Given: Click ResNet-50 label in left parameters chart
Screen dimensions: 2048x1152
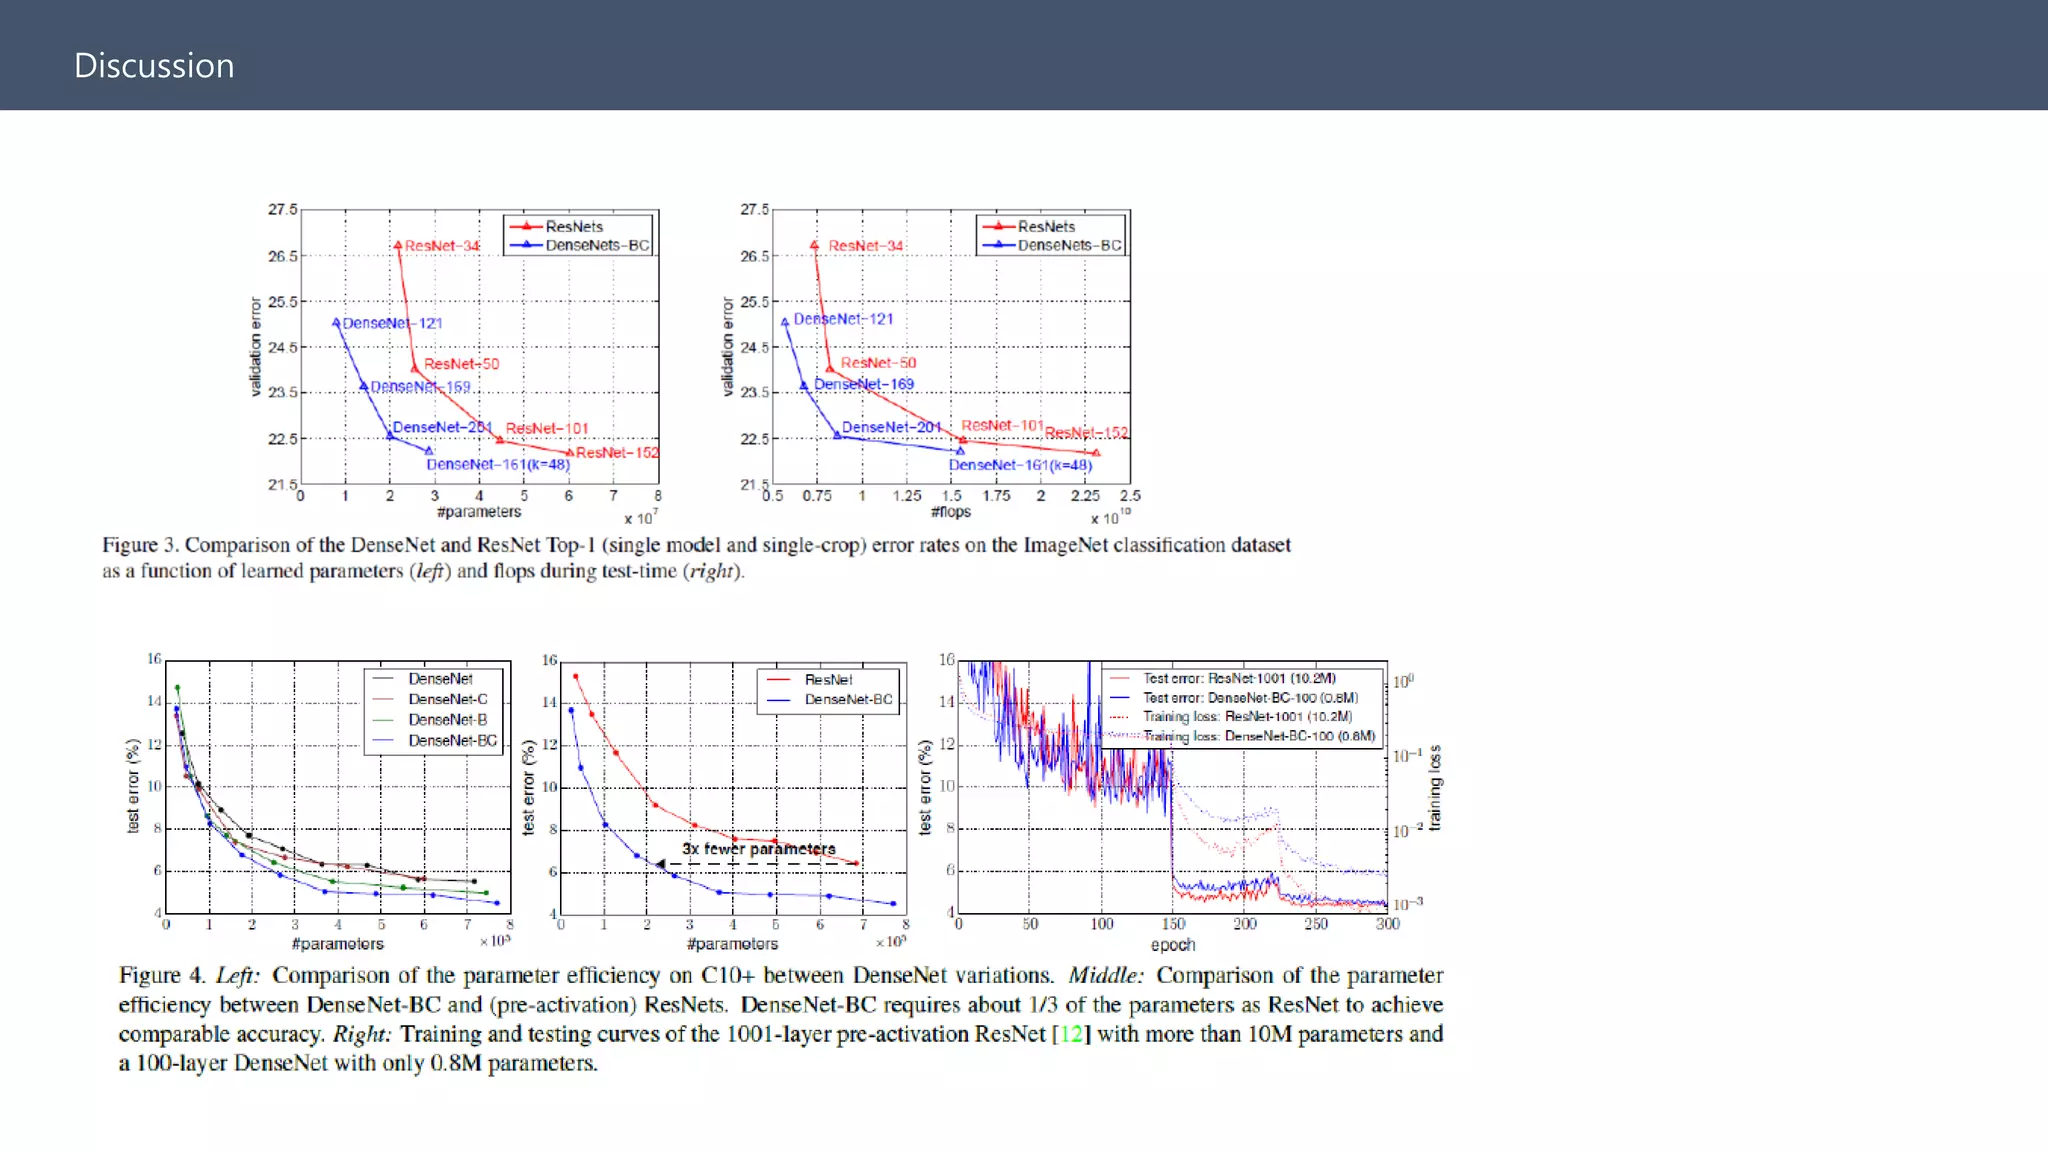Looking at the screenshot, I should tap(461, 364).
